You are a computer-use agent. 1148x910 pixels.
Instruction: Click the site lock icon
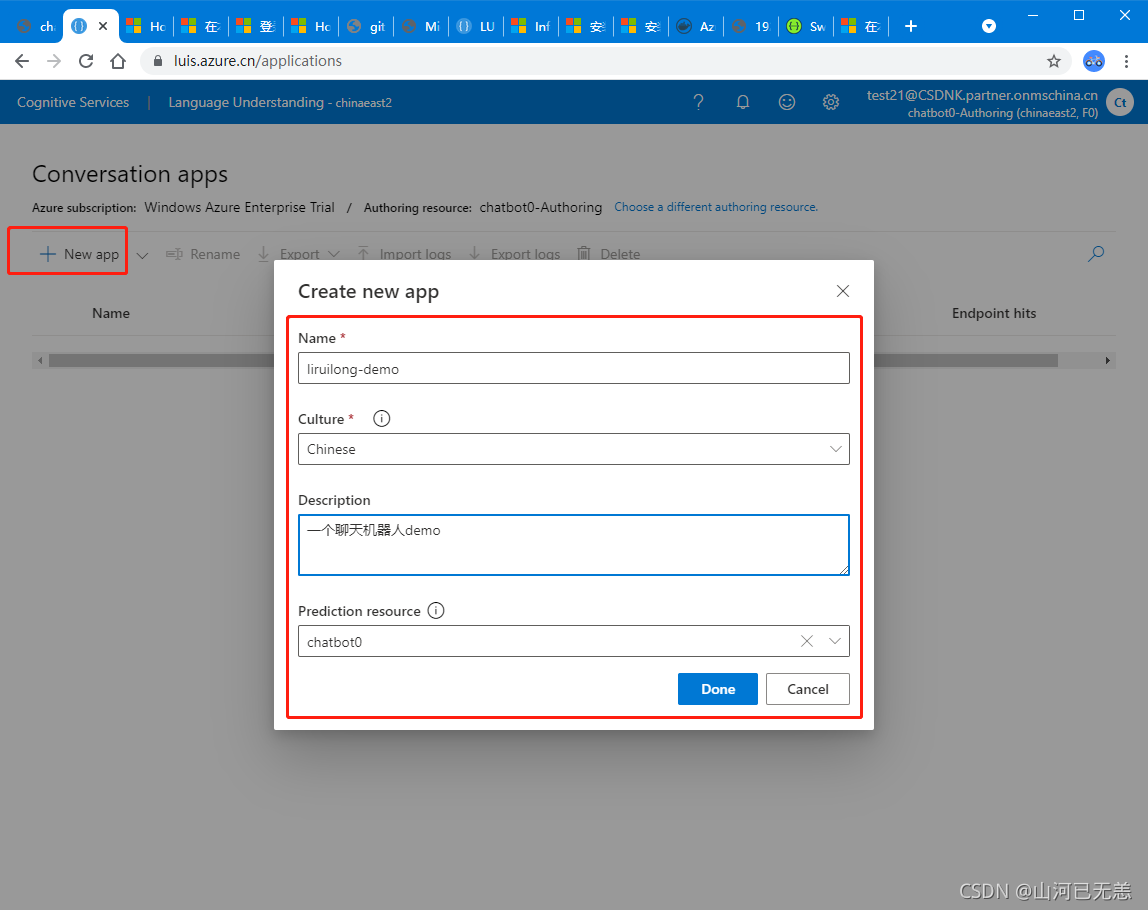coord(157,61)
